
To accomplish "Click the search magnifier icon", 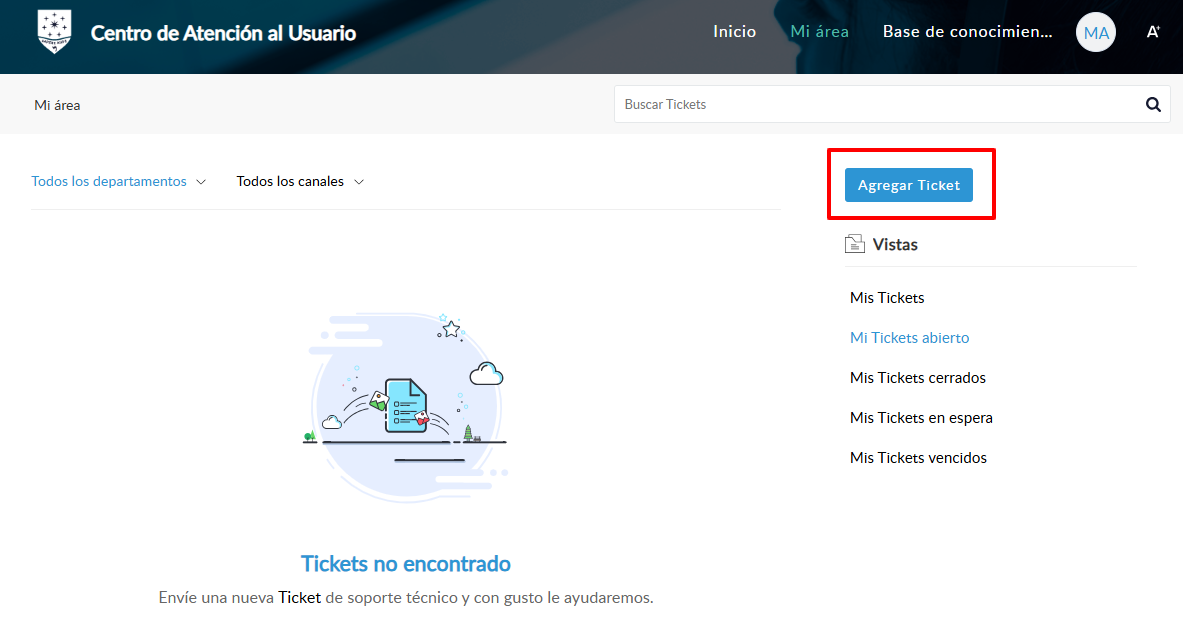I will (x=1153, y=104).
